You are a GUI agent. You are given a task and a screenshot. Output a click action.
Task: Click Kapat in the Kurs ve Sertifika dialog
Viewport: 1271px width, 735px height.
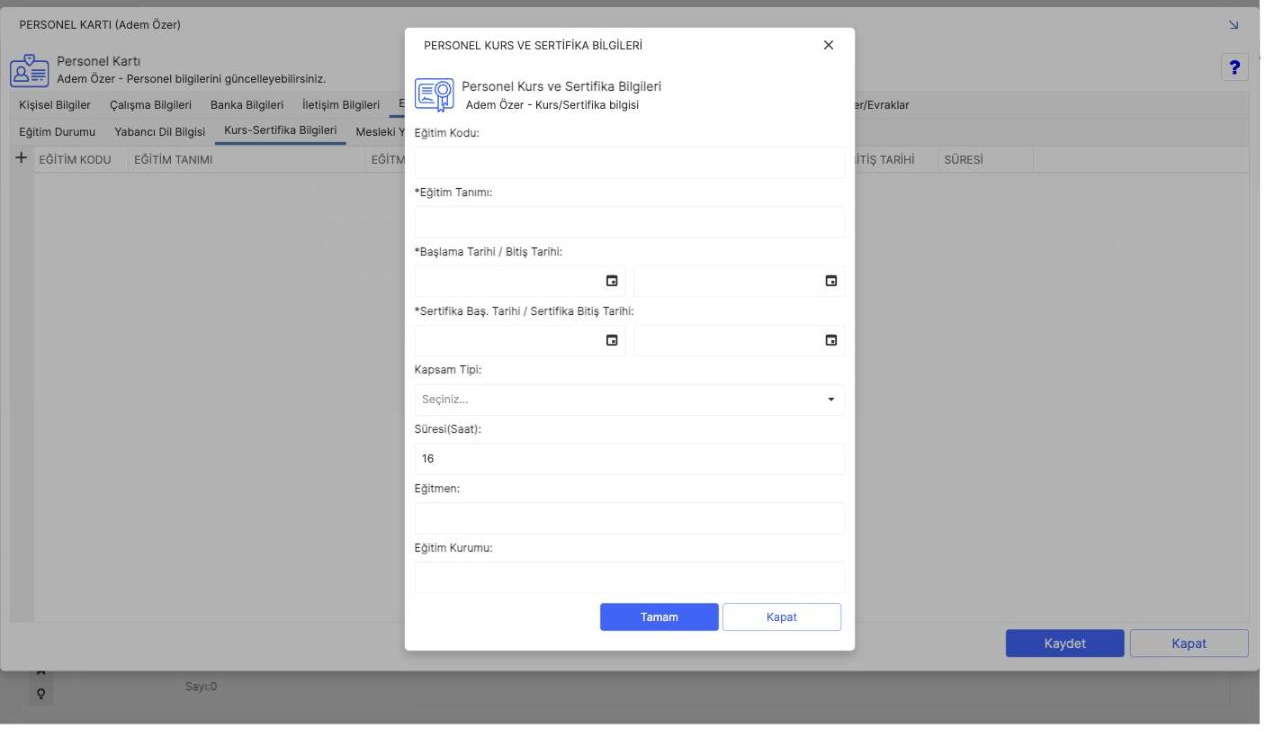pyautogui.click(x=781, y=617)
